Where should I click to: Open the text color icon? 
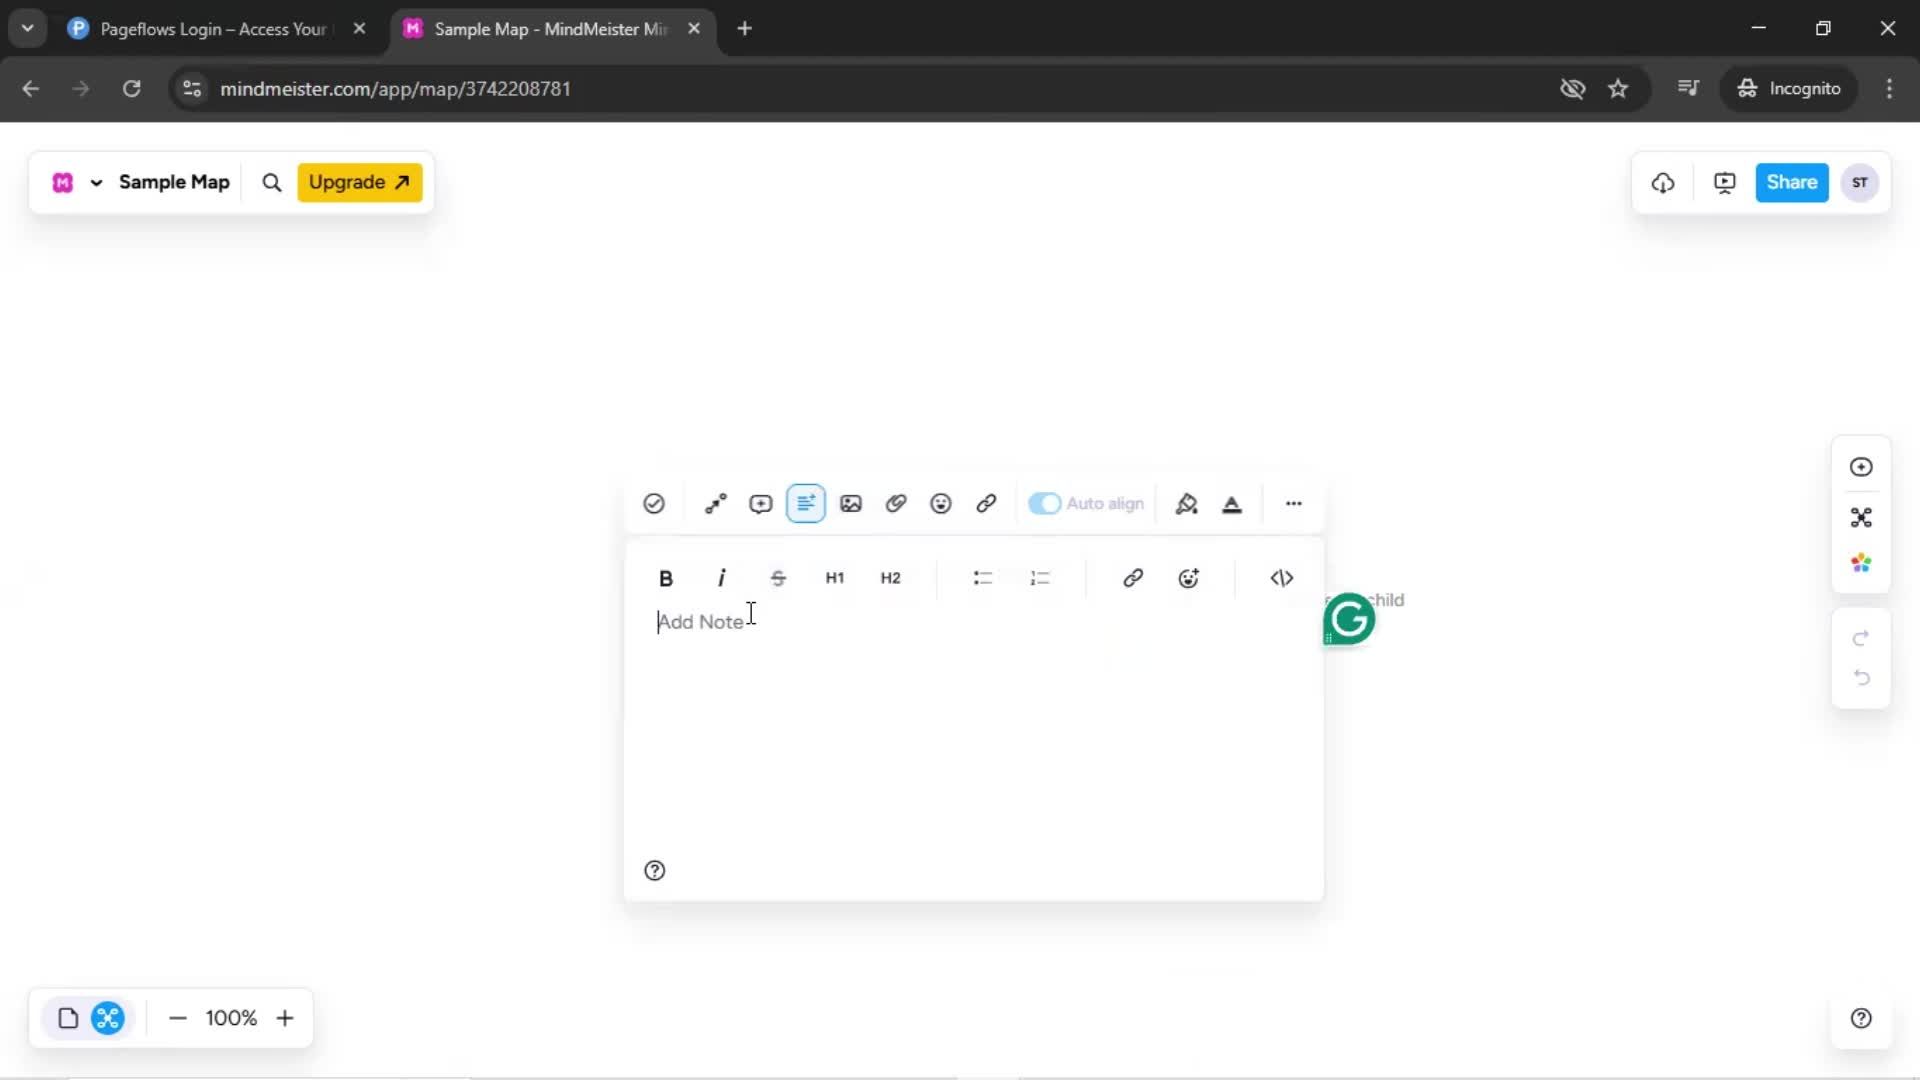tap(1232, 504)
